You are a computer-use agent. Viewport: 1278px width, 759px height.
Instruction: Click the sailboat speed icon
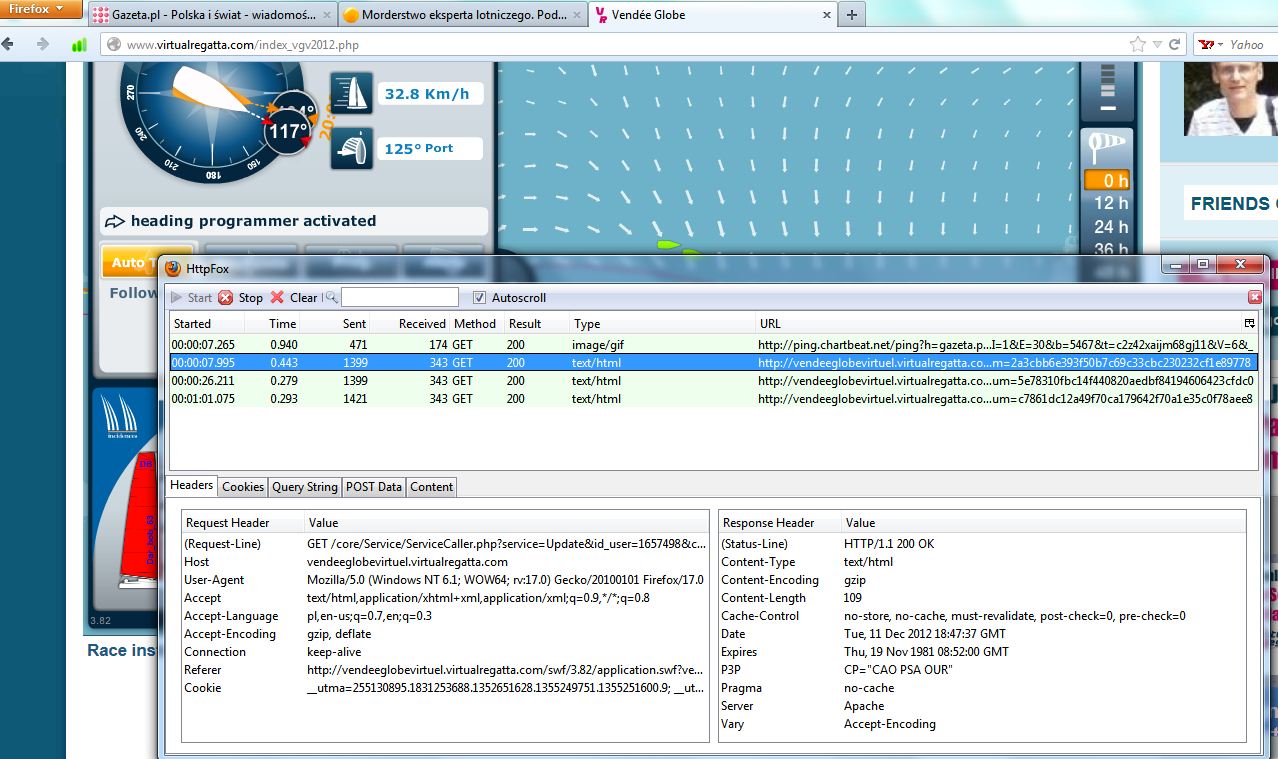pyautogui.click(x=351, y=94)
